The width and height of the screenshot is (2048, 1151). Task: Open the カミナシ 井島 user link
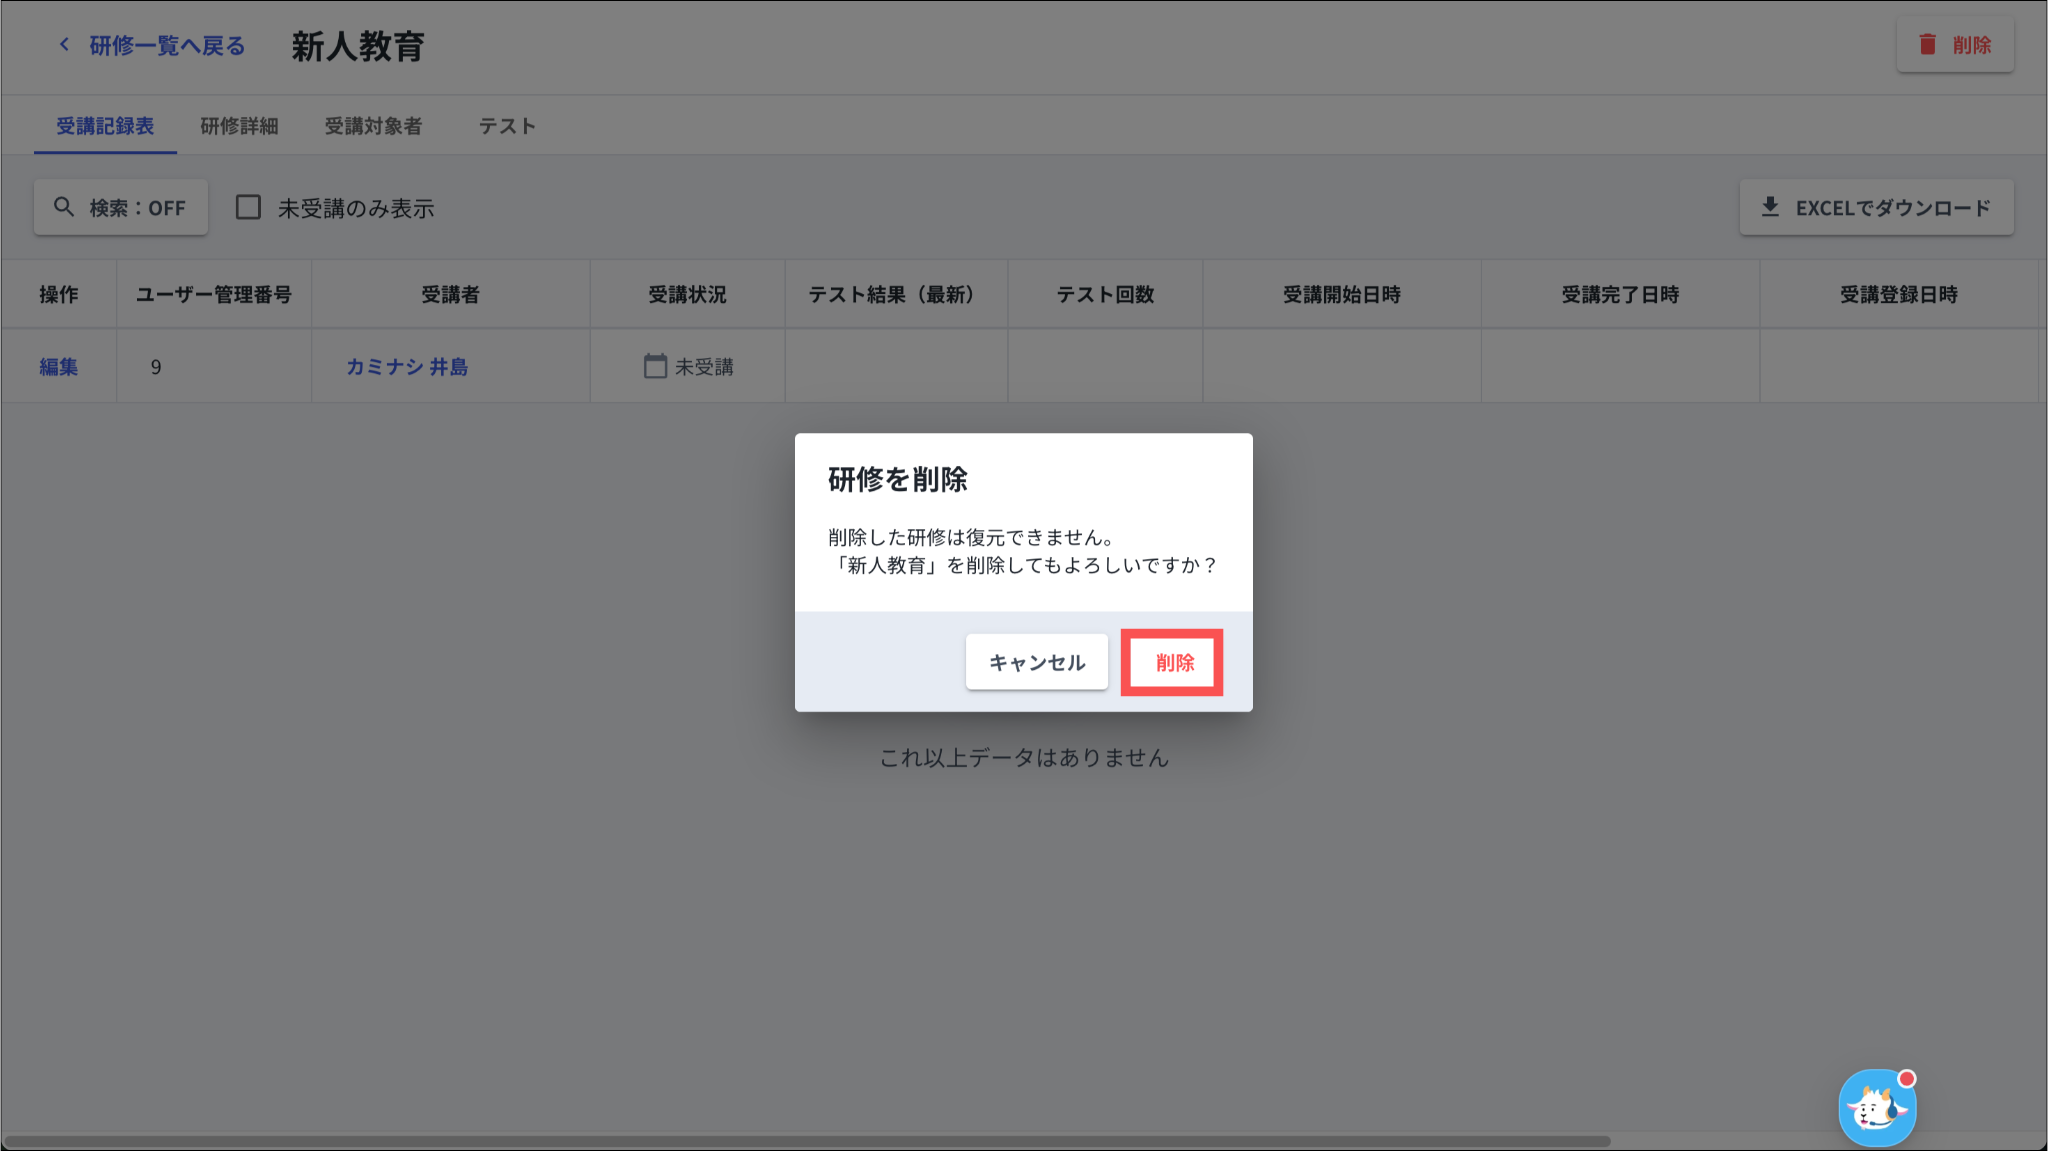pos(407,367)
